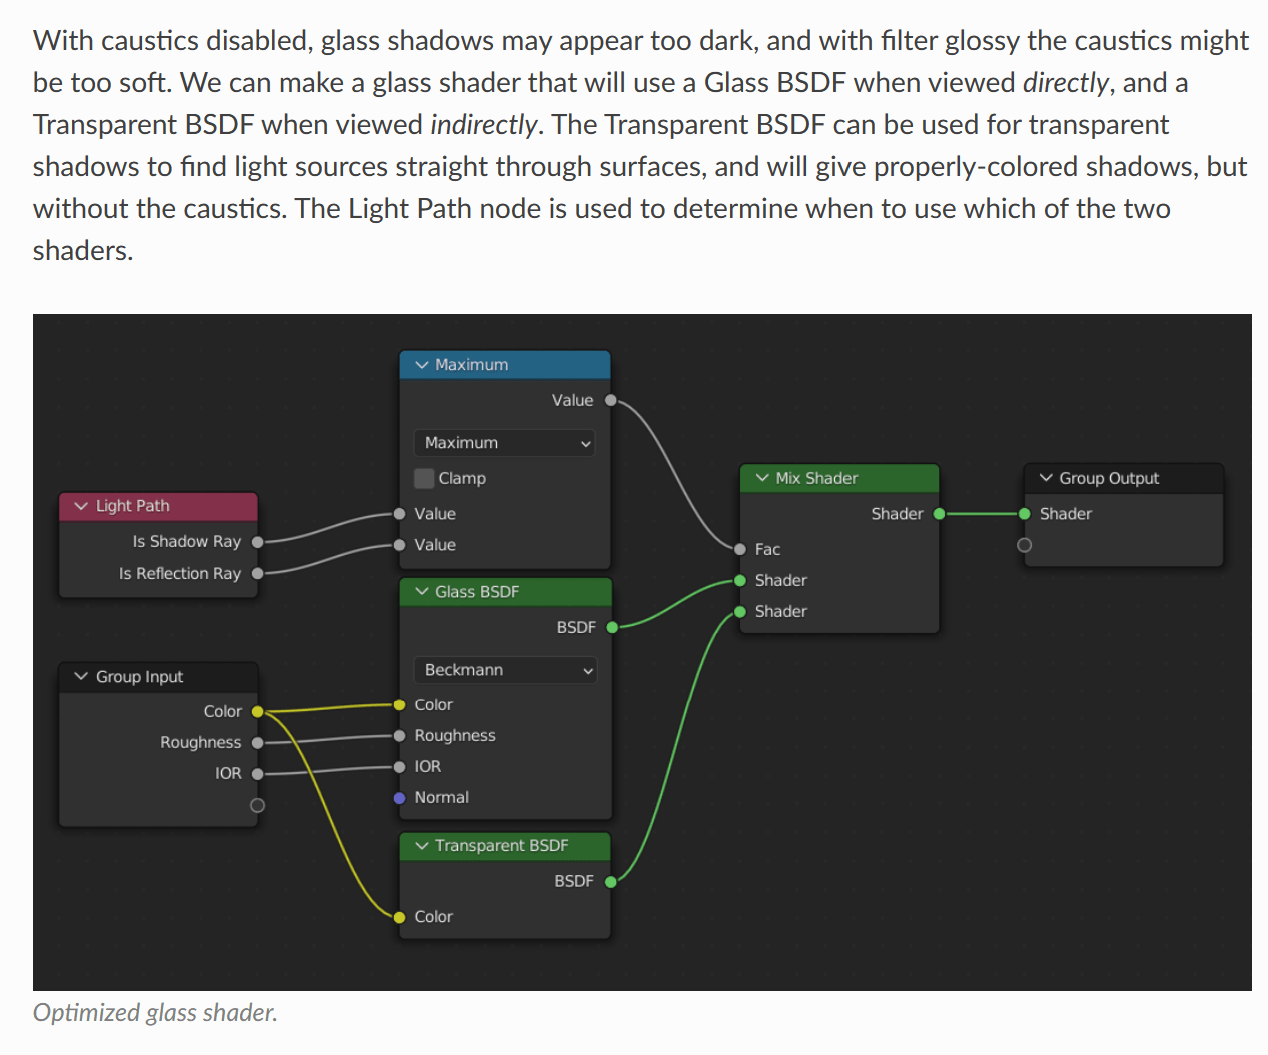Enable the Clamp checkbox on Maximum node

click(424, 478)
